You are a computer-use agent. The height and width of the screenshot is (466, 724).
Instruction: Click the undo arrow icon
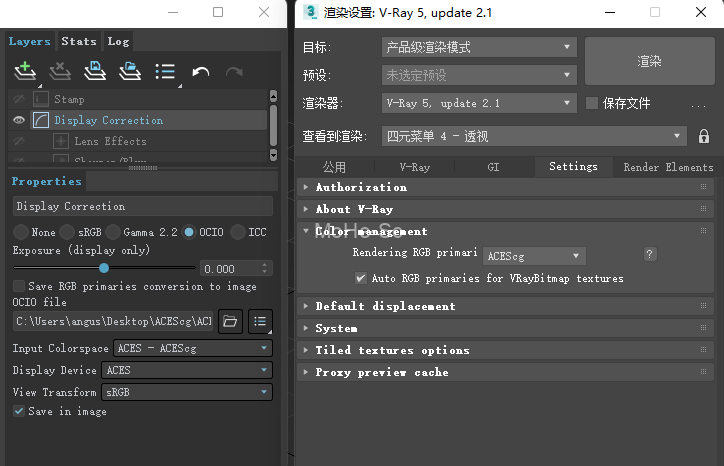pyautogui.click(x=200, y=72)
